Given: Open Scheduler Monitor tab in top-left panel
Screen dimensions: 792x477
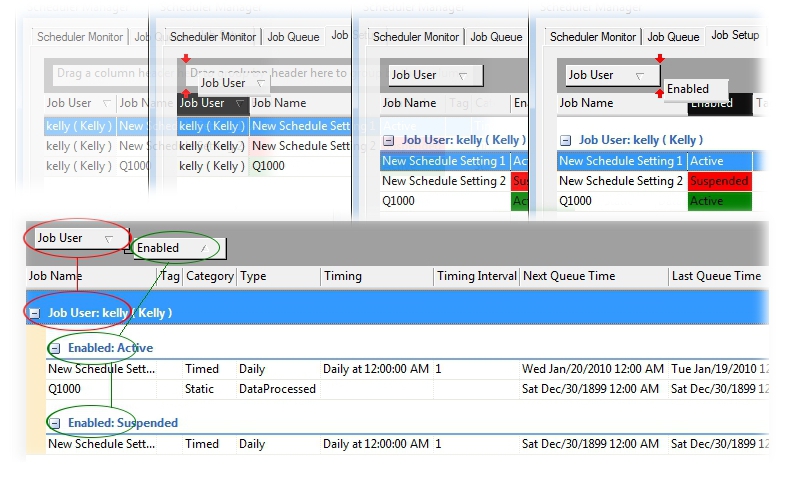Looking at the screenshot, I should [x=79, y=37].
